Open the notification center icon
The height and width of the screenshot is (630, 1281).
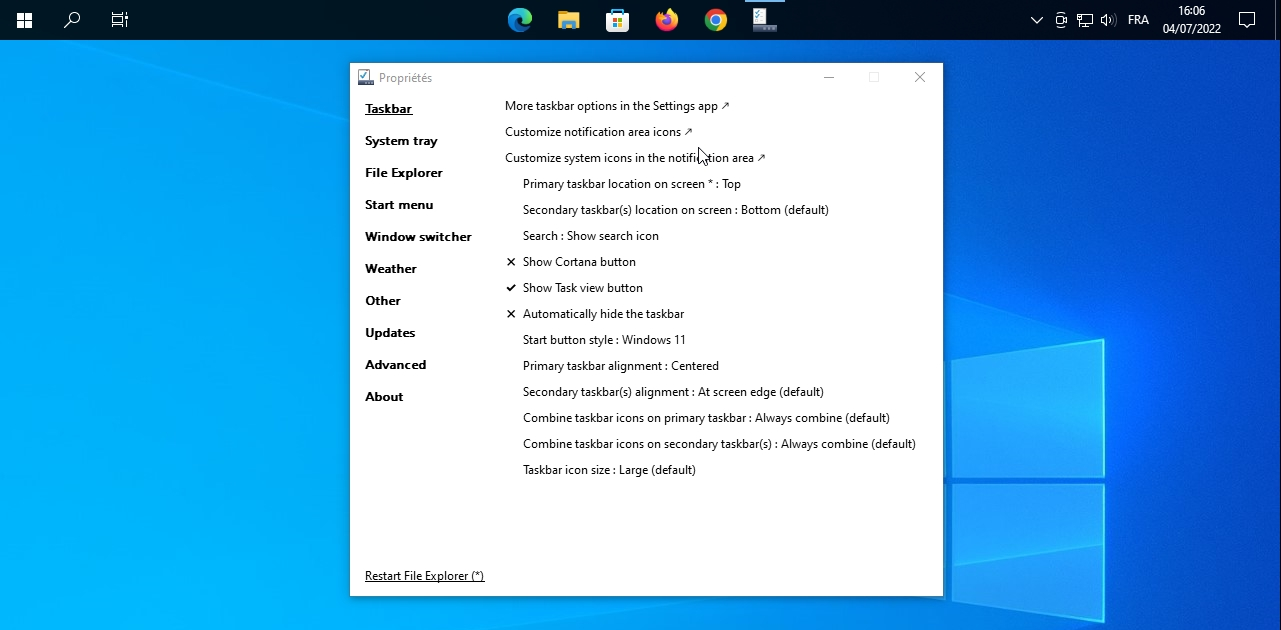pyautogui.click(x=1247, y=20)
